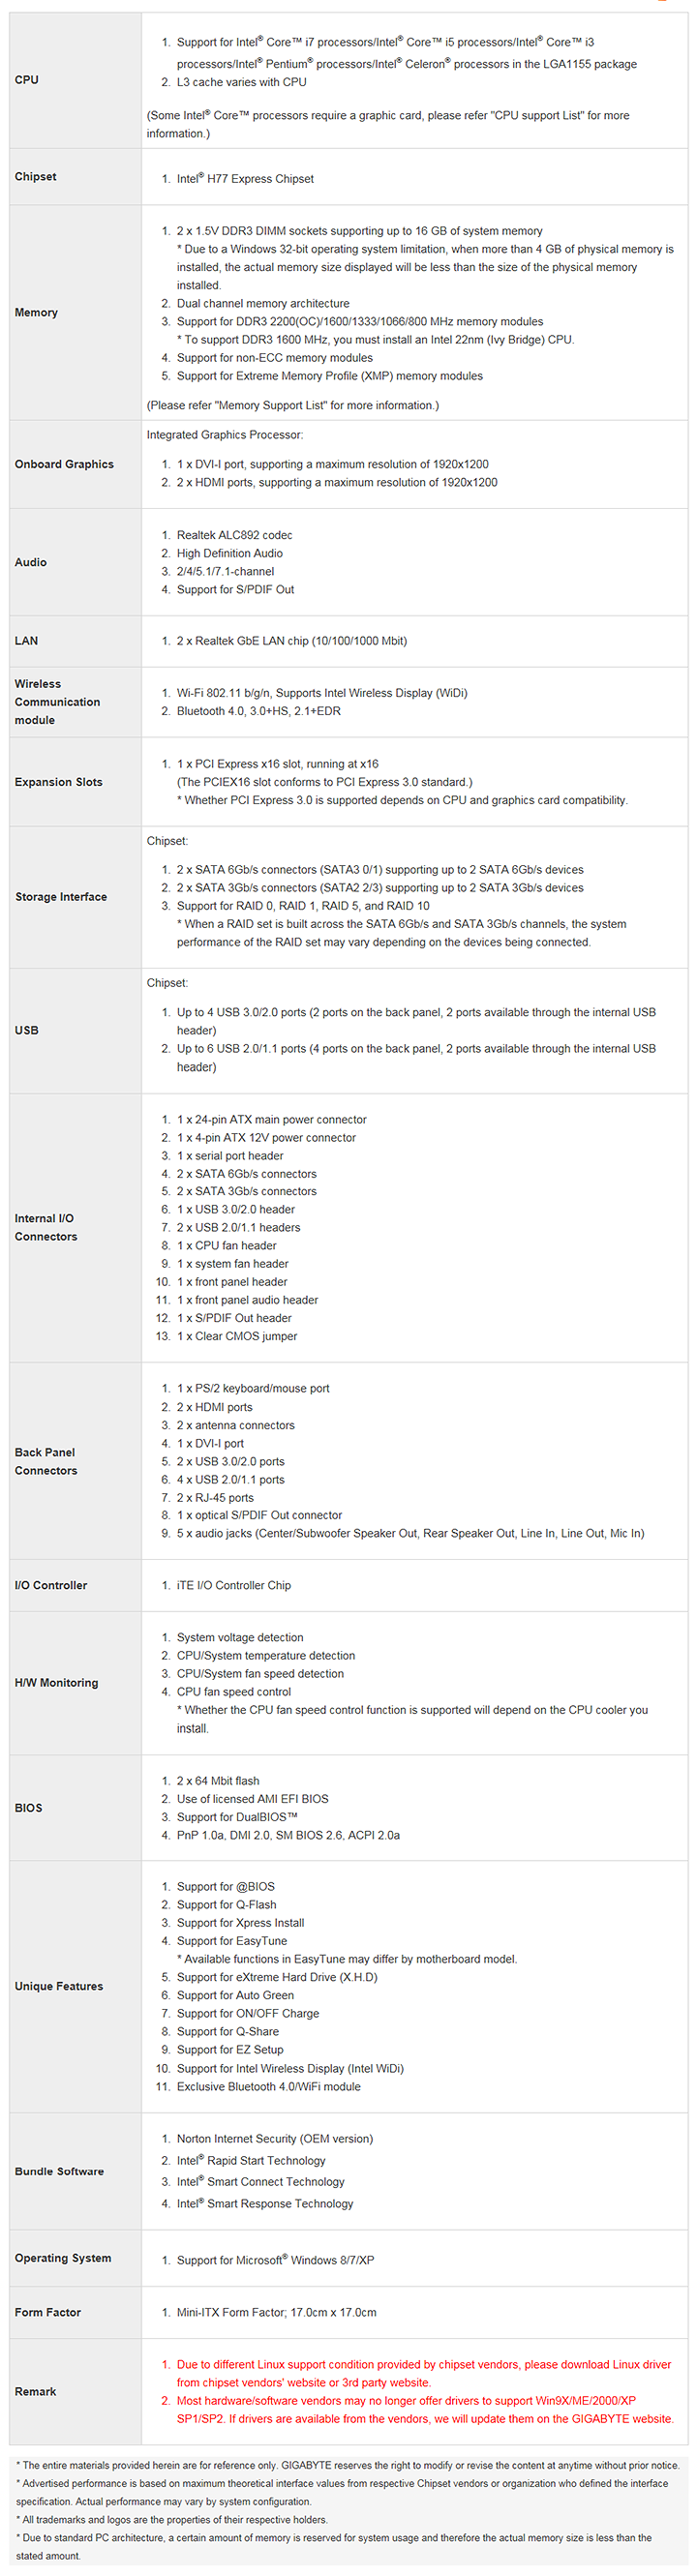Click the LAN row label
This screenshot has width=697, height=2576.
point(27,641)
